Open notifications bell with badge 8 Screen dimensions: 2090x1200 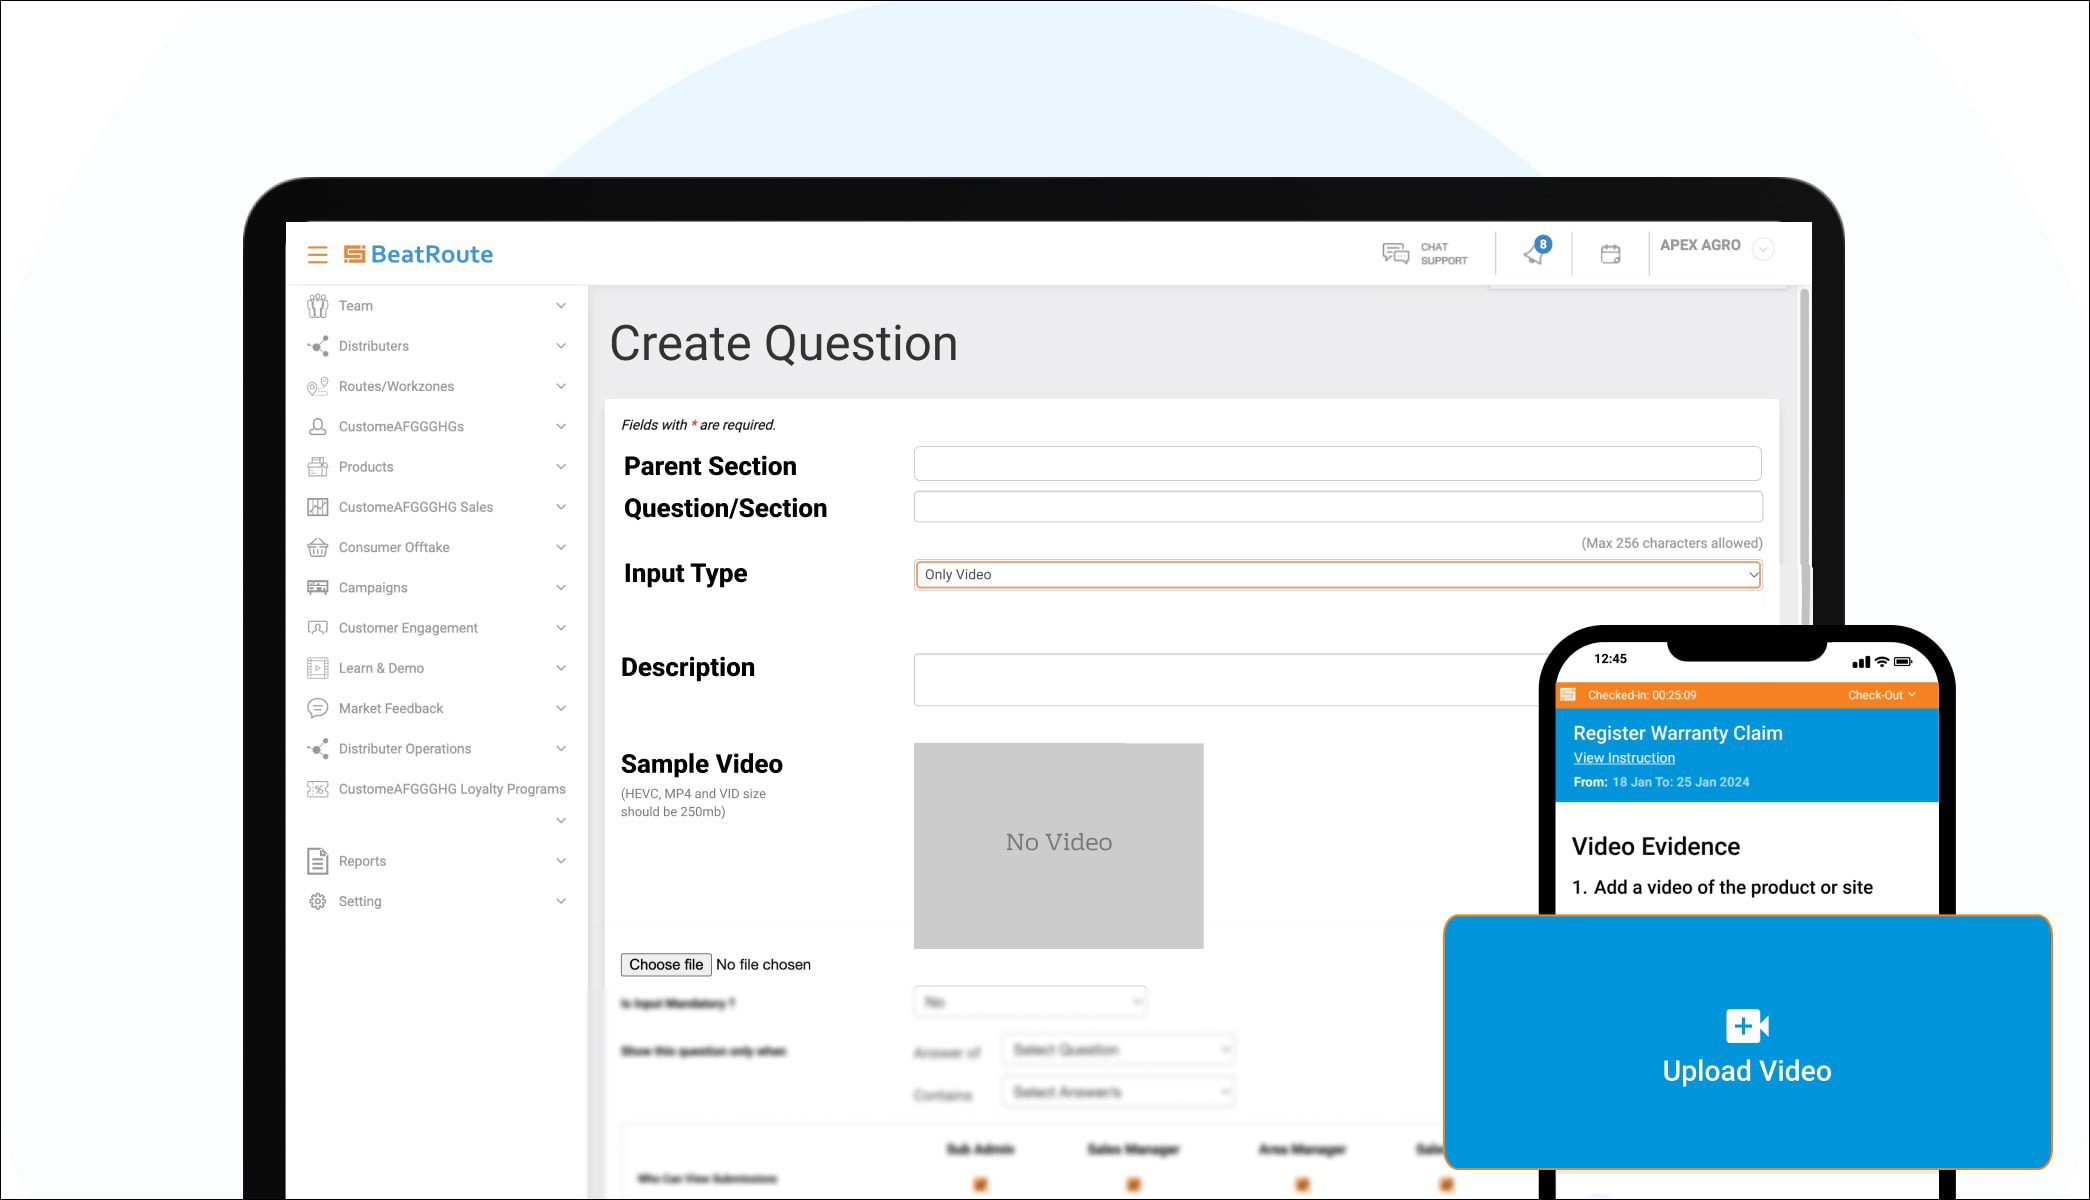1536,251
